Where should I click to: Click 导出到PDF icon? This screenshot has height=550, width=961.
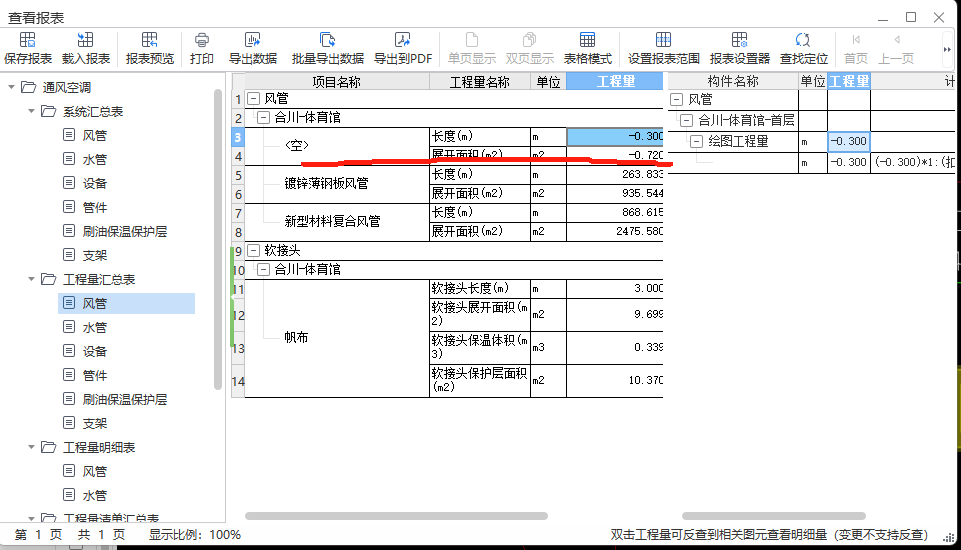(x=403, y=48)
